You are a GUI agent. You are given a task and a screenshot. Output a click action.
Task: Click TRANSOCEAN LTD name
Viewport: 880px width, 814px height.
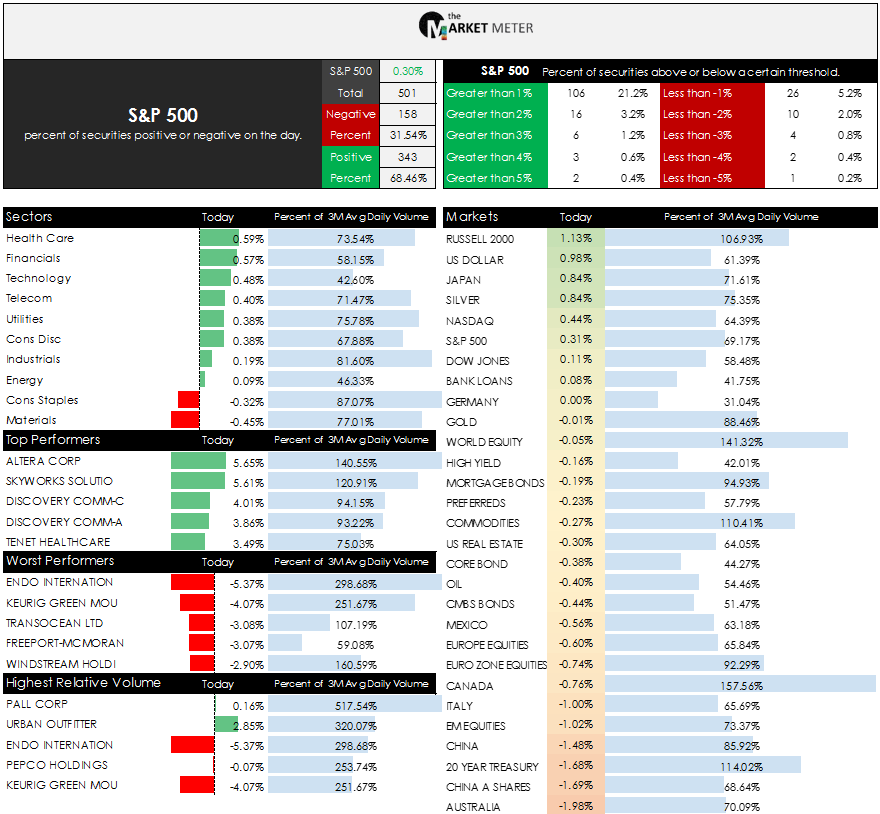pyautogui.click(x=54, y=623)
